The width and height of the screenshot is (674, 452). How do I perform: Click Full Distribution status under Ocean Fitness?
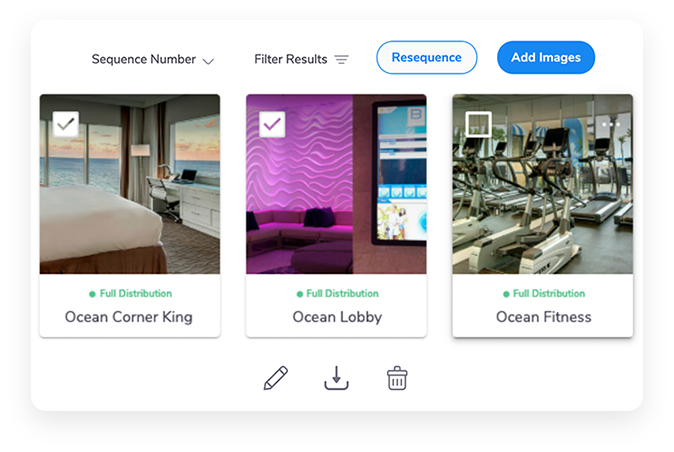[544, 293]
